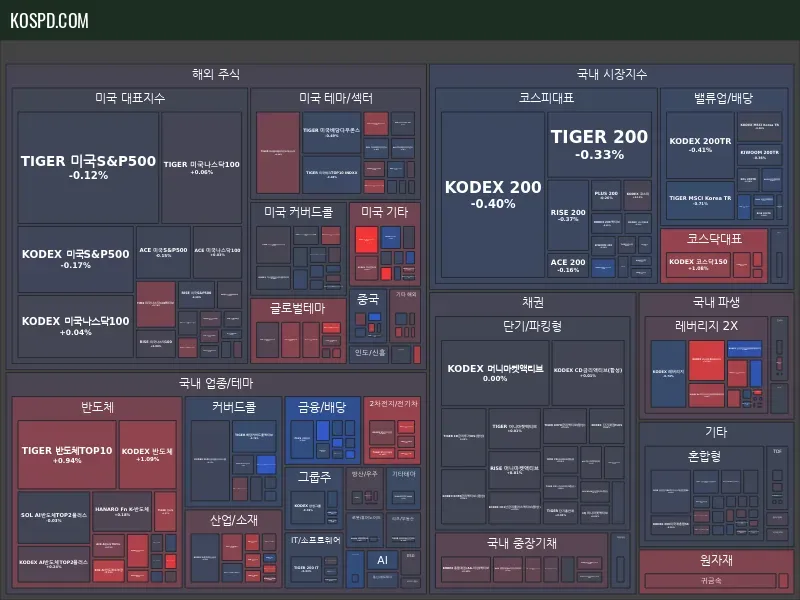Click the 그룹주 group header

(x=314, y=477)
